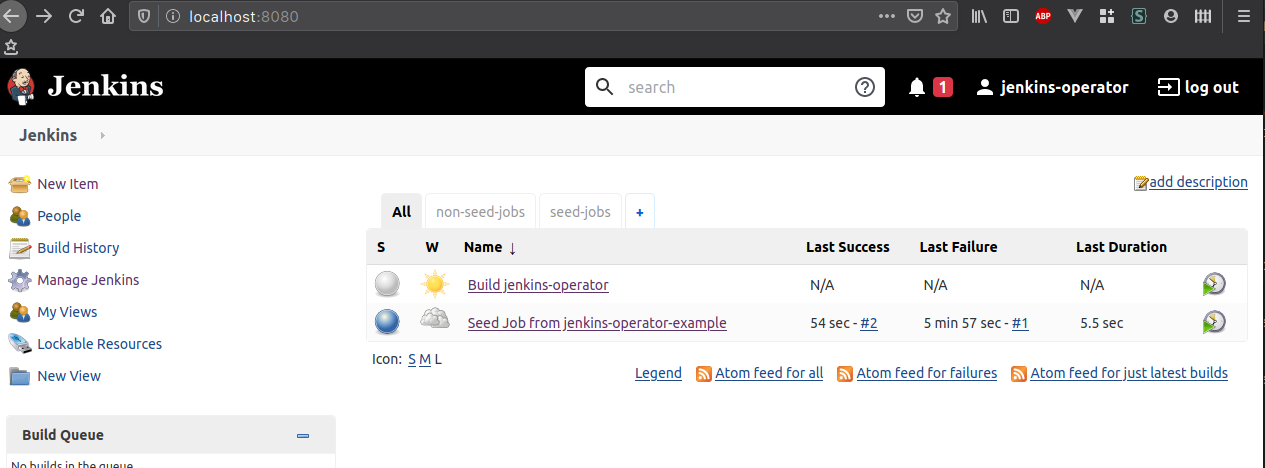The width and height of the screenshot is (1265, 468).
Task: Open last failed build #1
Action: [1020, 323]
